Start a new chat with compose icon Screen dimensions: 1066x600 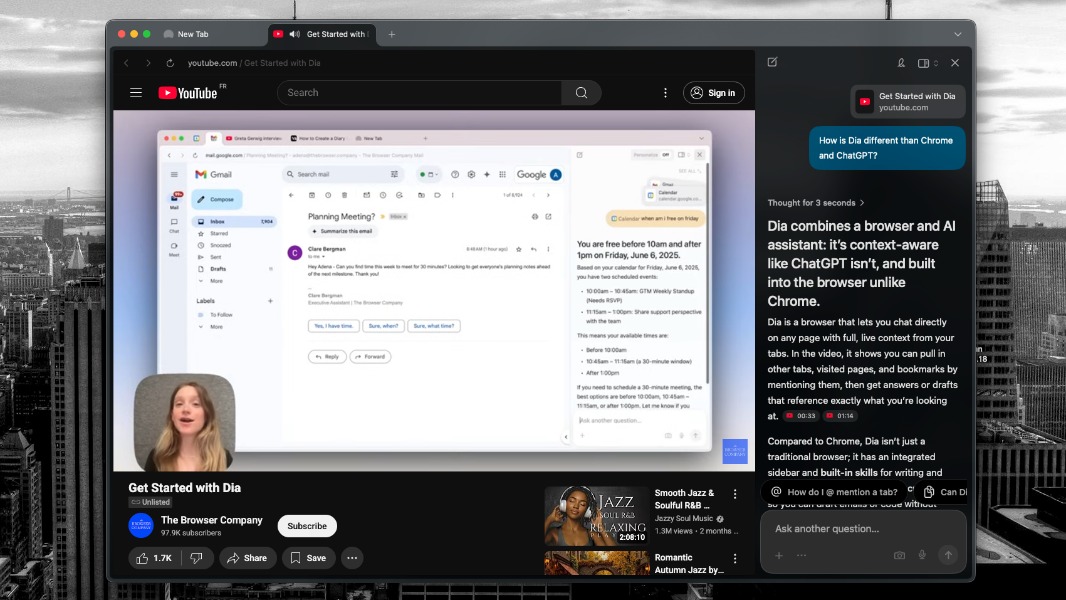coord(772,62)
